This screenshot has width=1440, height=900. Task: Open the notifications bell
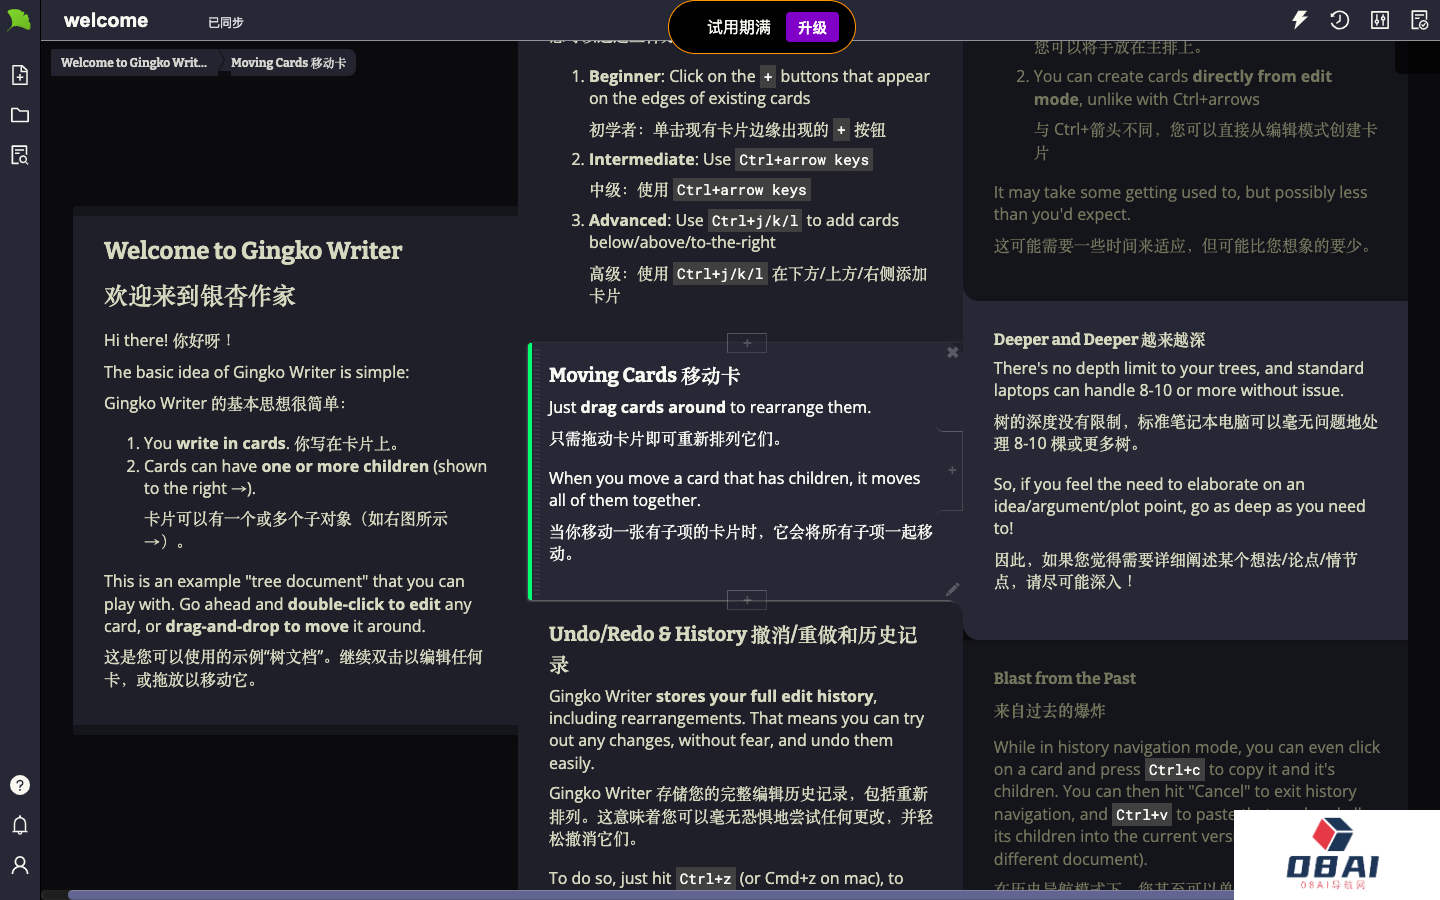pos(19,825)
